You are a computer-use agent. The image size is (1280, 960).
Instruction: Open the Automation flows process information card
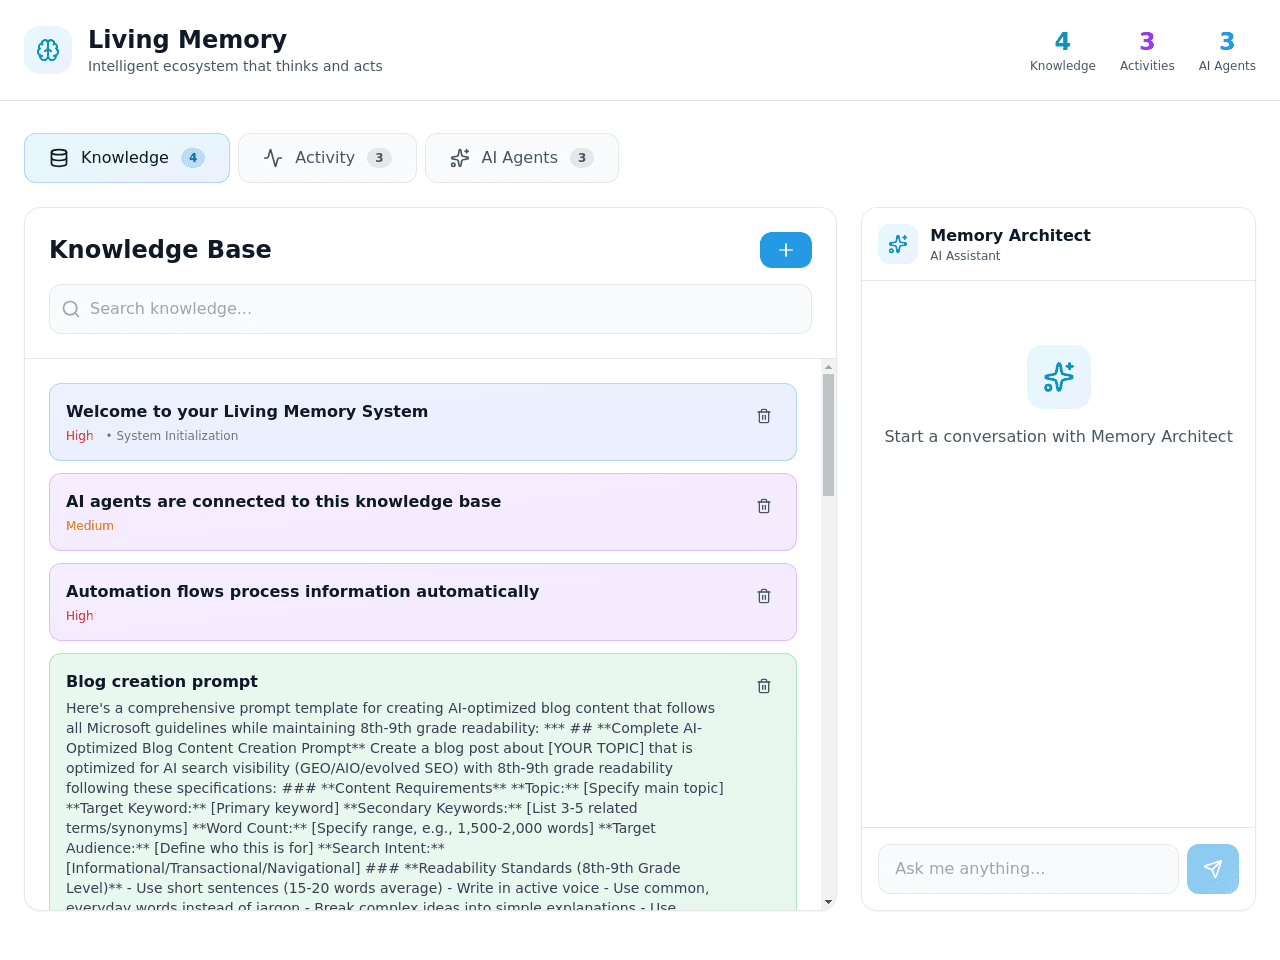point(423,602)
